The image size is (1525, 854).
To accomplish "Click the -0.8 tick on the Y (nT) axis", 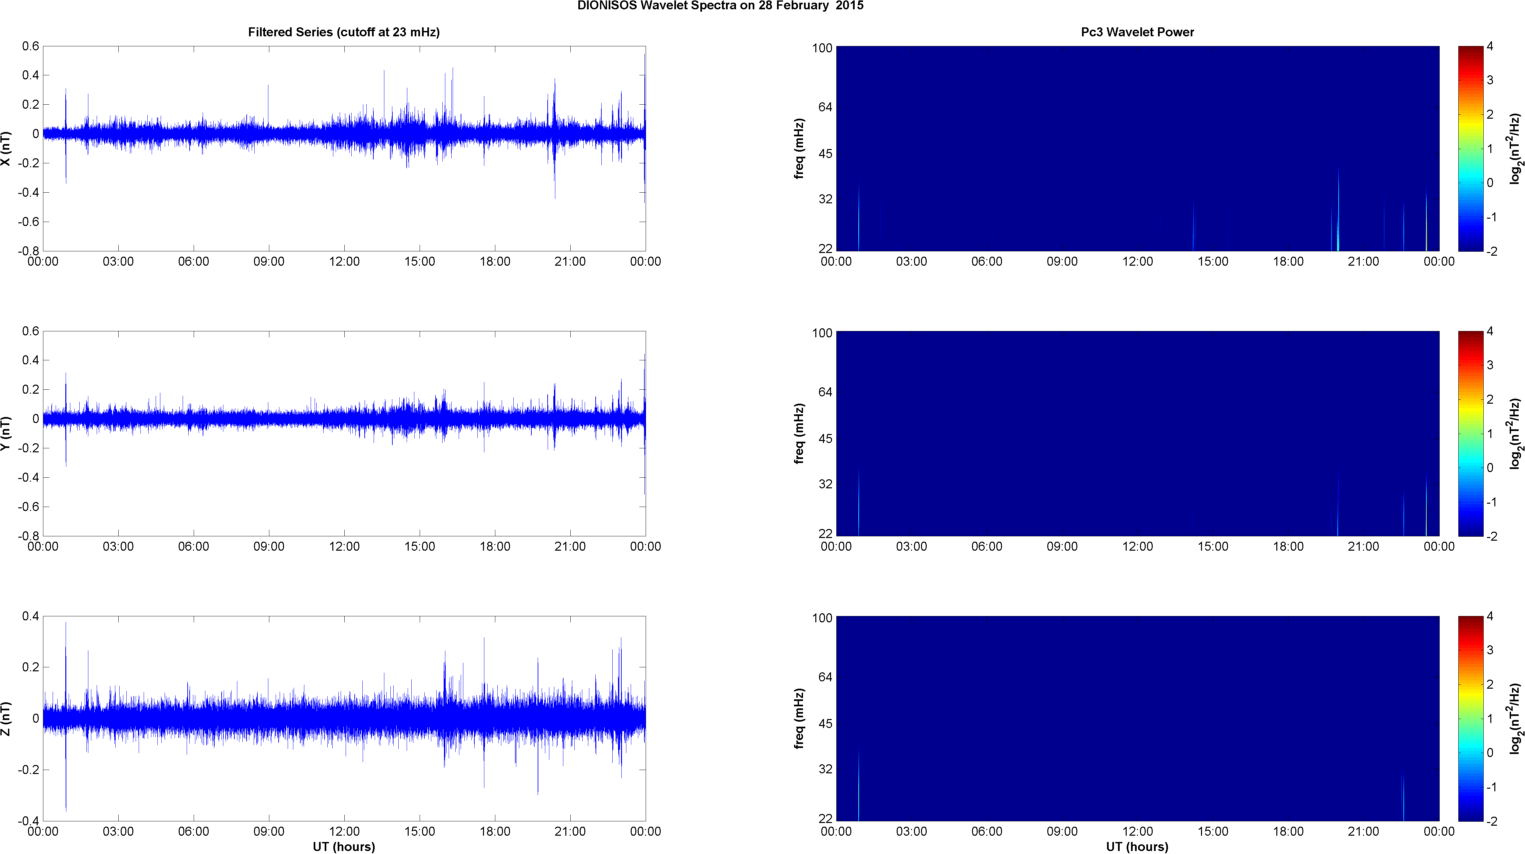I will coord(28,536).
